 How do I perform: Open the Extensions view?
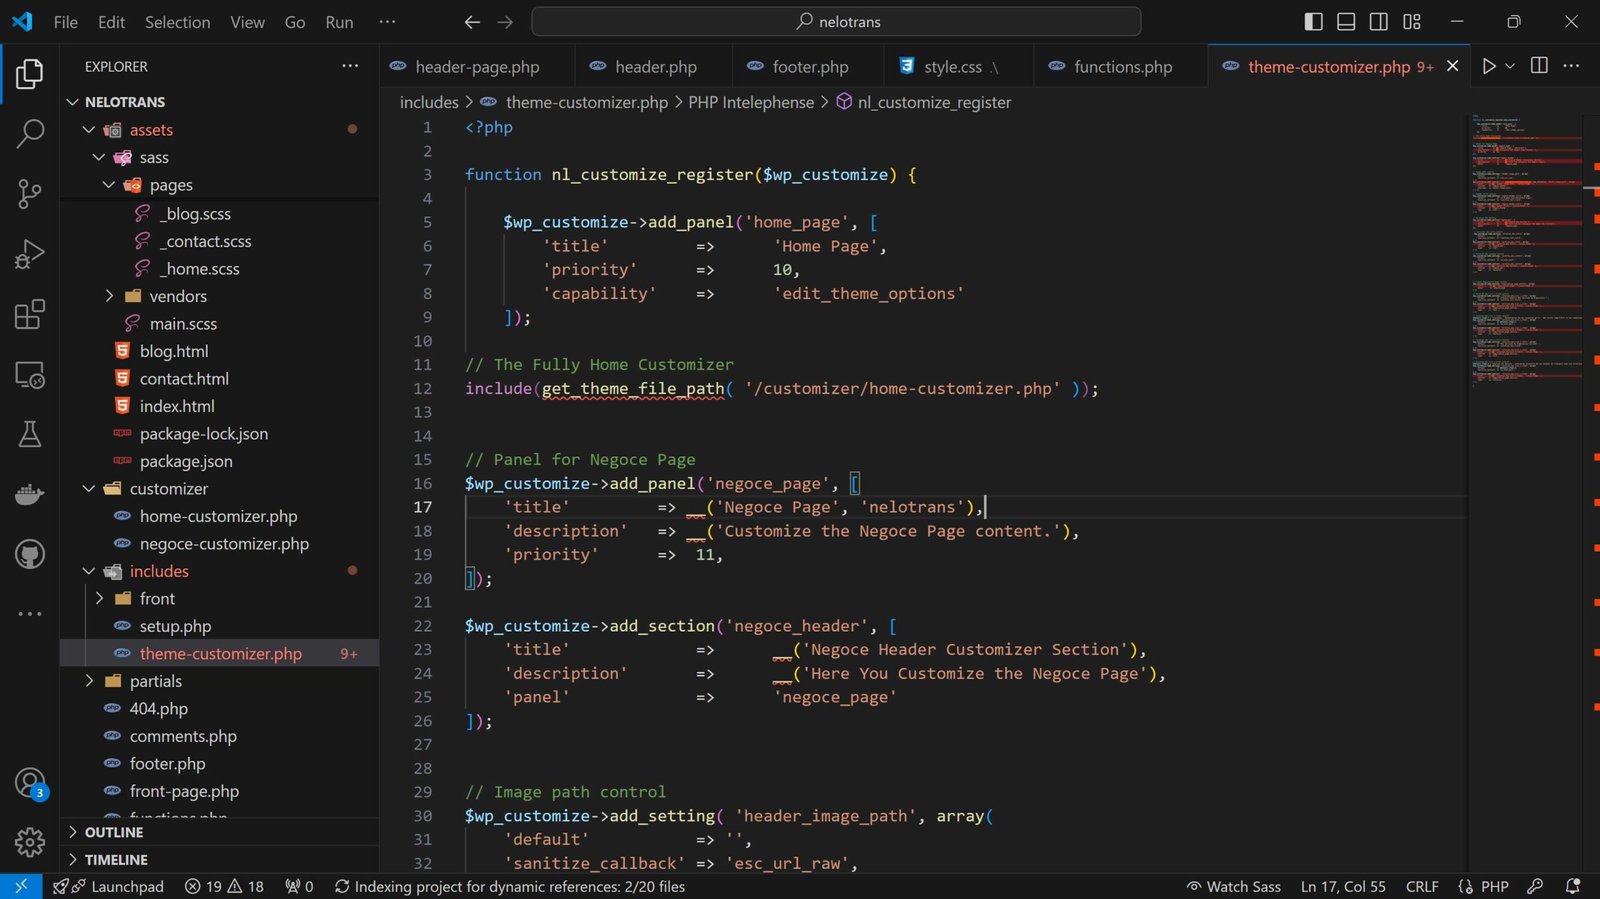click(30, 315)
